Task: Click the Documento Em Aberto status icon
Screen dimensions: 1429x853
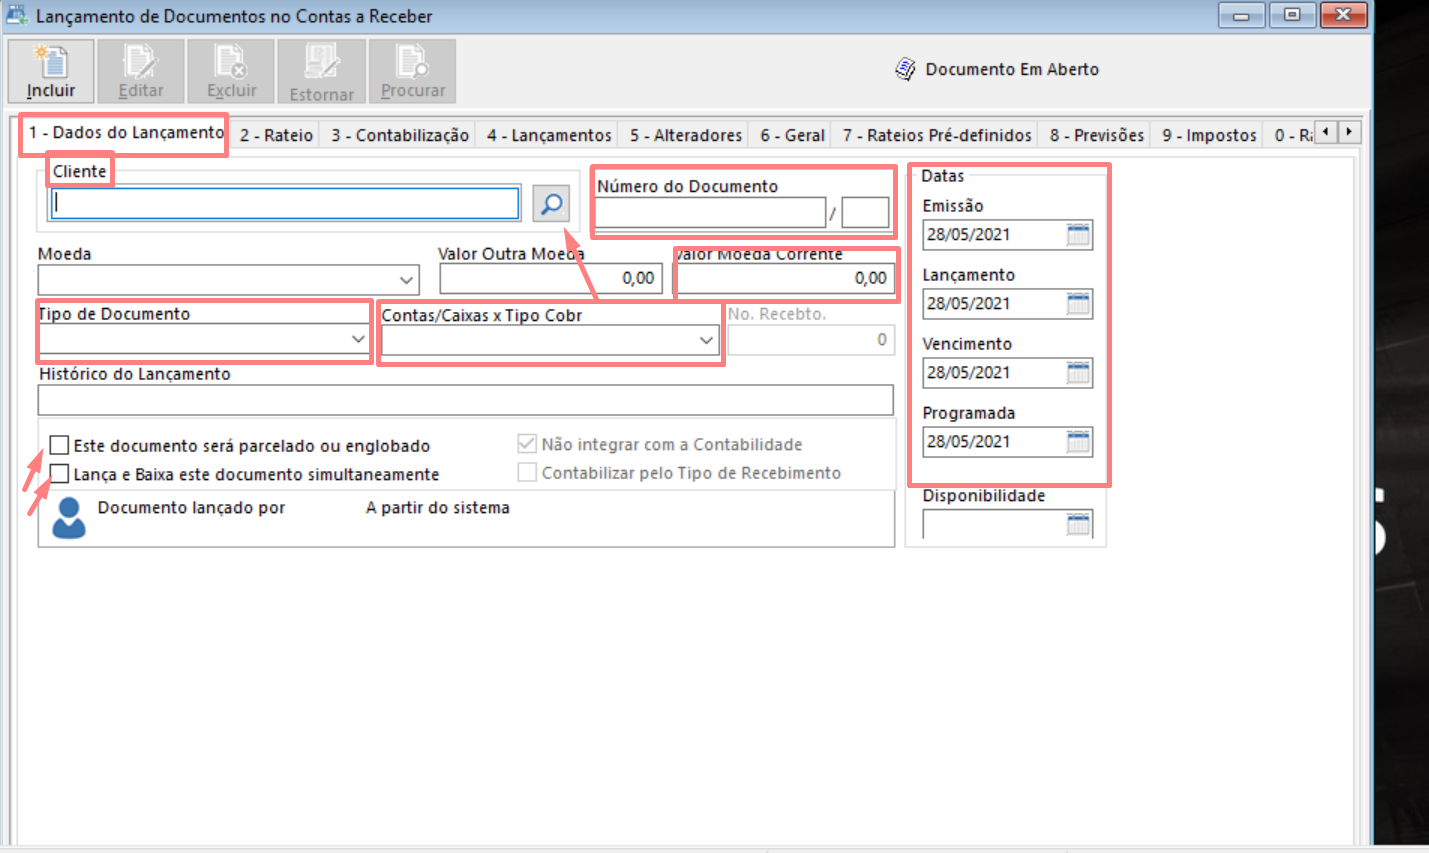Action: coord(905,69)
